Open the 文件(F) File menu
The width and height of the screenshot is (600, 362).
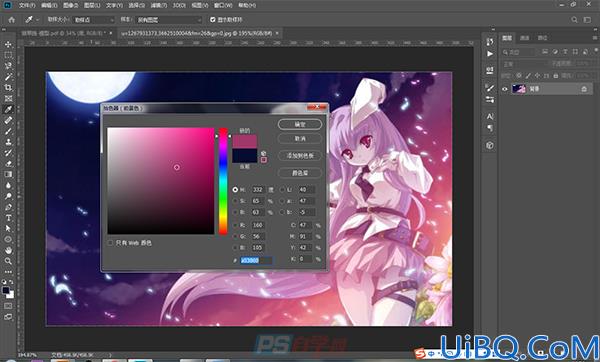[x=27, y=5]
